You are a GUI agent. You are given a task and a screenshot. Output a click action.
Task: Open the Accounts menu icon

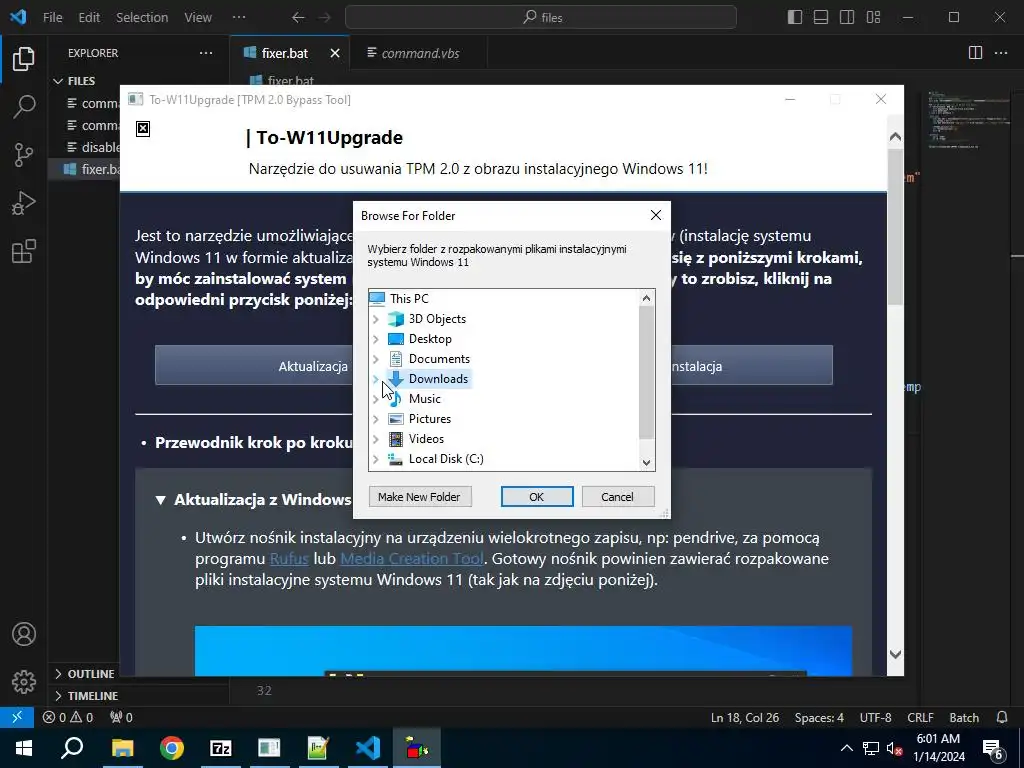click(x=24, y=634)
